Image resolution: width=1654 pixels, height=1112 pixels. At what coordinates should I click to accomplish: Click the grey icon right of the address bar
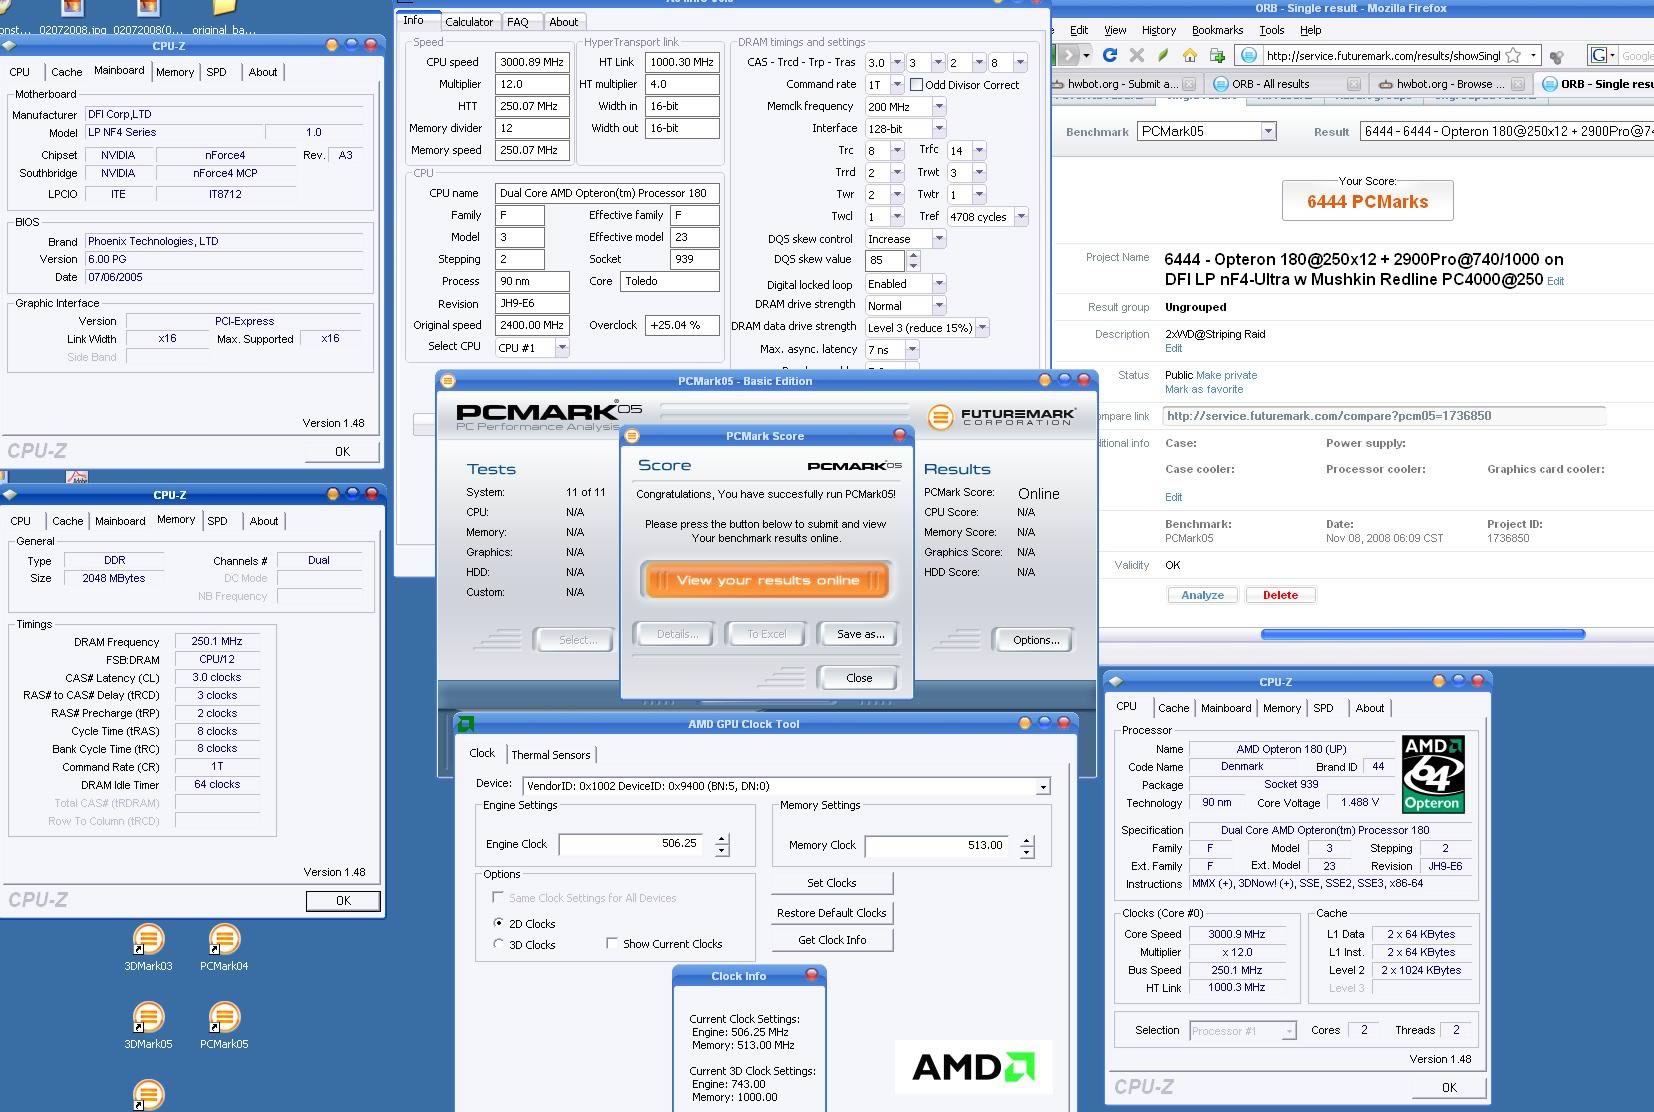coord(1559,56)
